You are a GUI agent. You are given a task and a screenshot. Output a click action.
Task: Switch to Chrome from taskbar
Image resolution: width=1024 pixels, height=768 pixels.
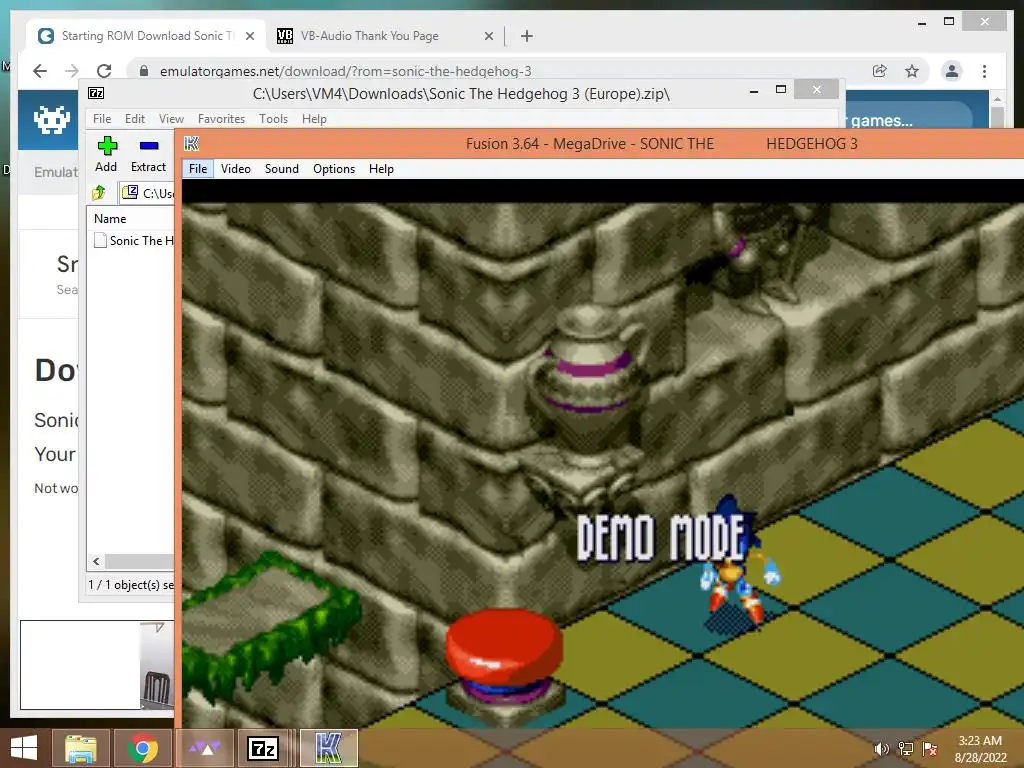[x=143, y=748]
